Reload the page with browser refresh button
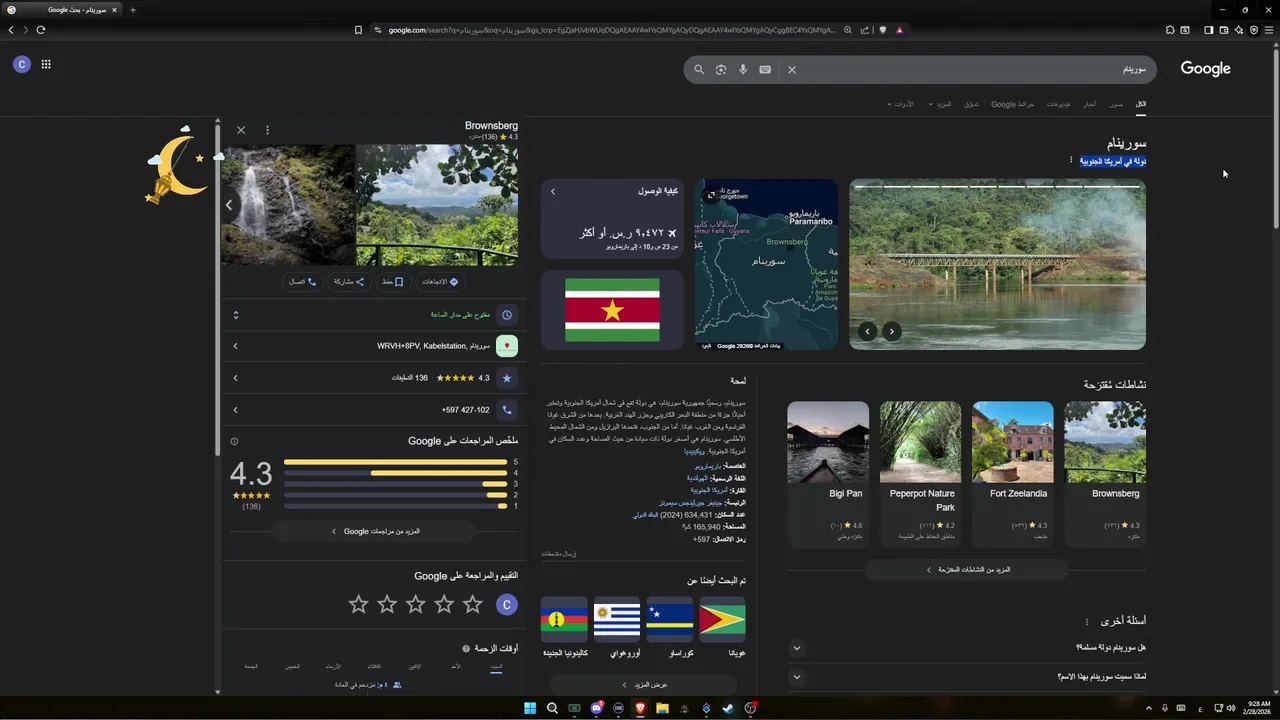The height and width of the screenshot is (720, 1280). click(41, 30)
